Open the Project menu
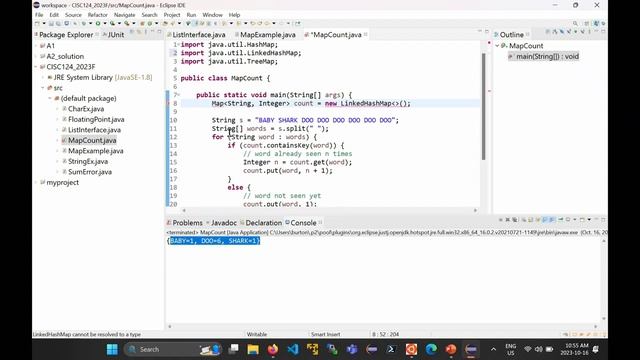This screenshot has height=360, width=640. click(172, 15)
